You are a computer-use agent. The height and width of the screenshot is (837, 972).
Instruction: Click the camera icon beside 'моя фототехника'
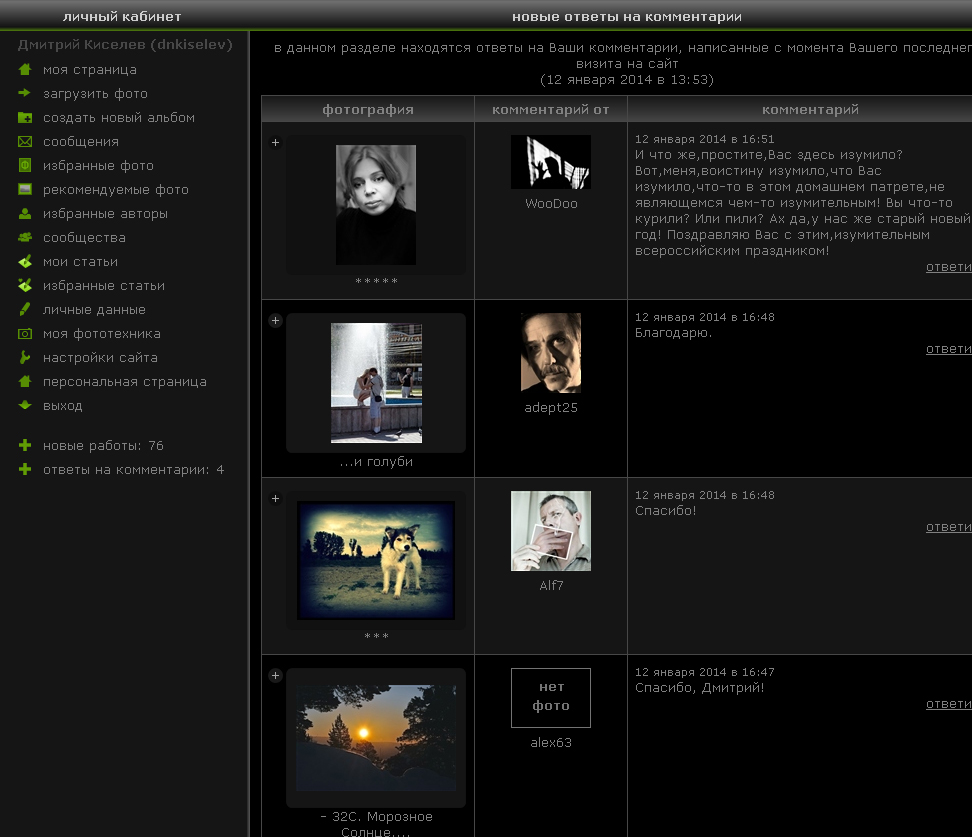(x=25, y=334)
